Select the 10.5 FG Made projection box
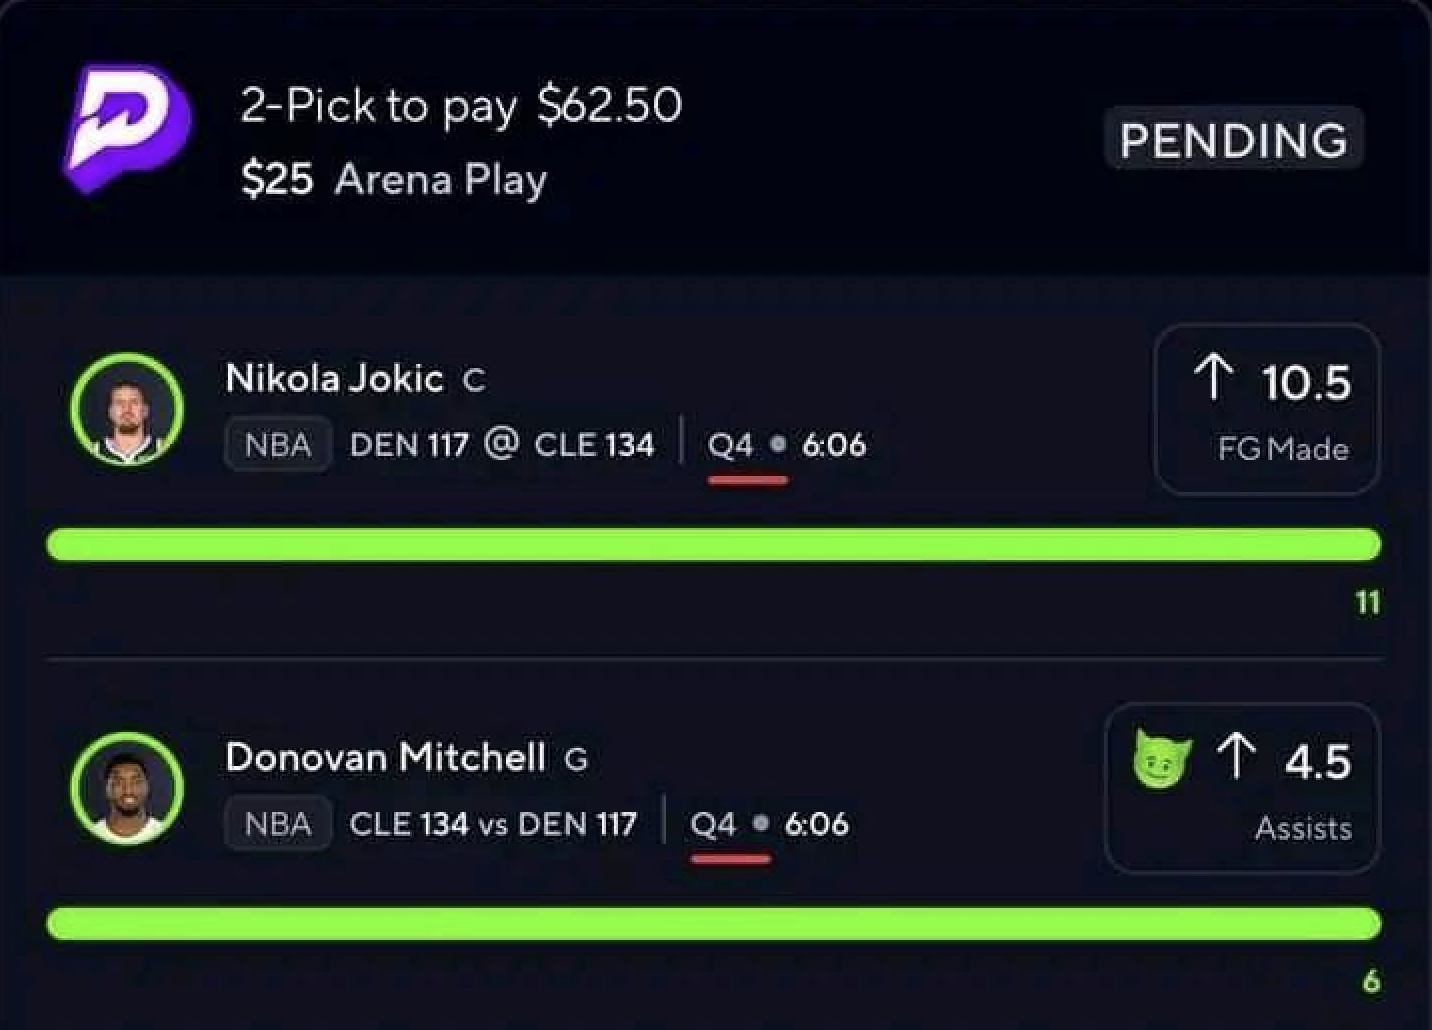Image resolution: width=1432 pixels, height=1030 pixels. pos(1267,409)
